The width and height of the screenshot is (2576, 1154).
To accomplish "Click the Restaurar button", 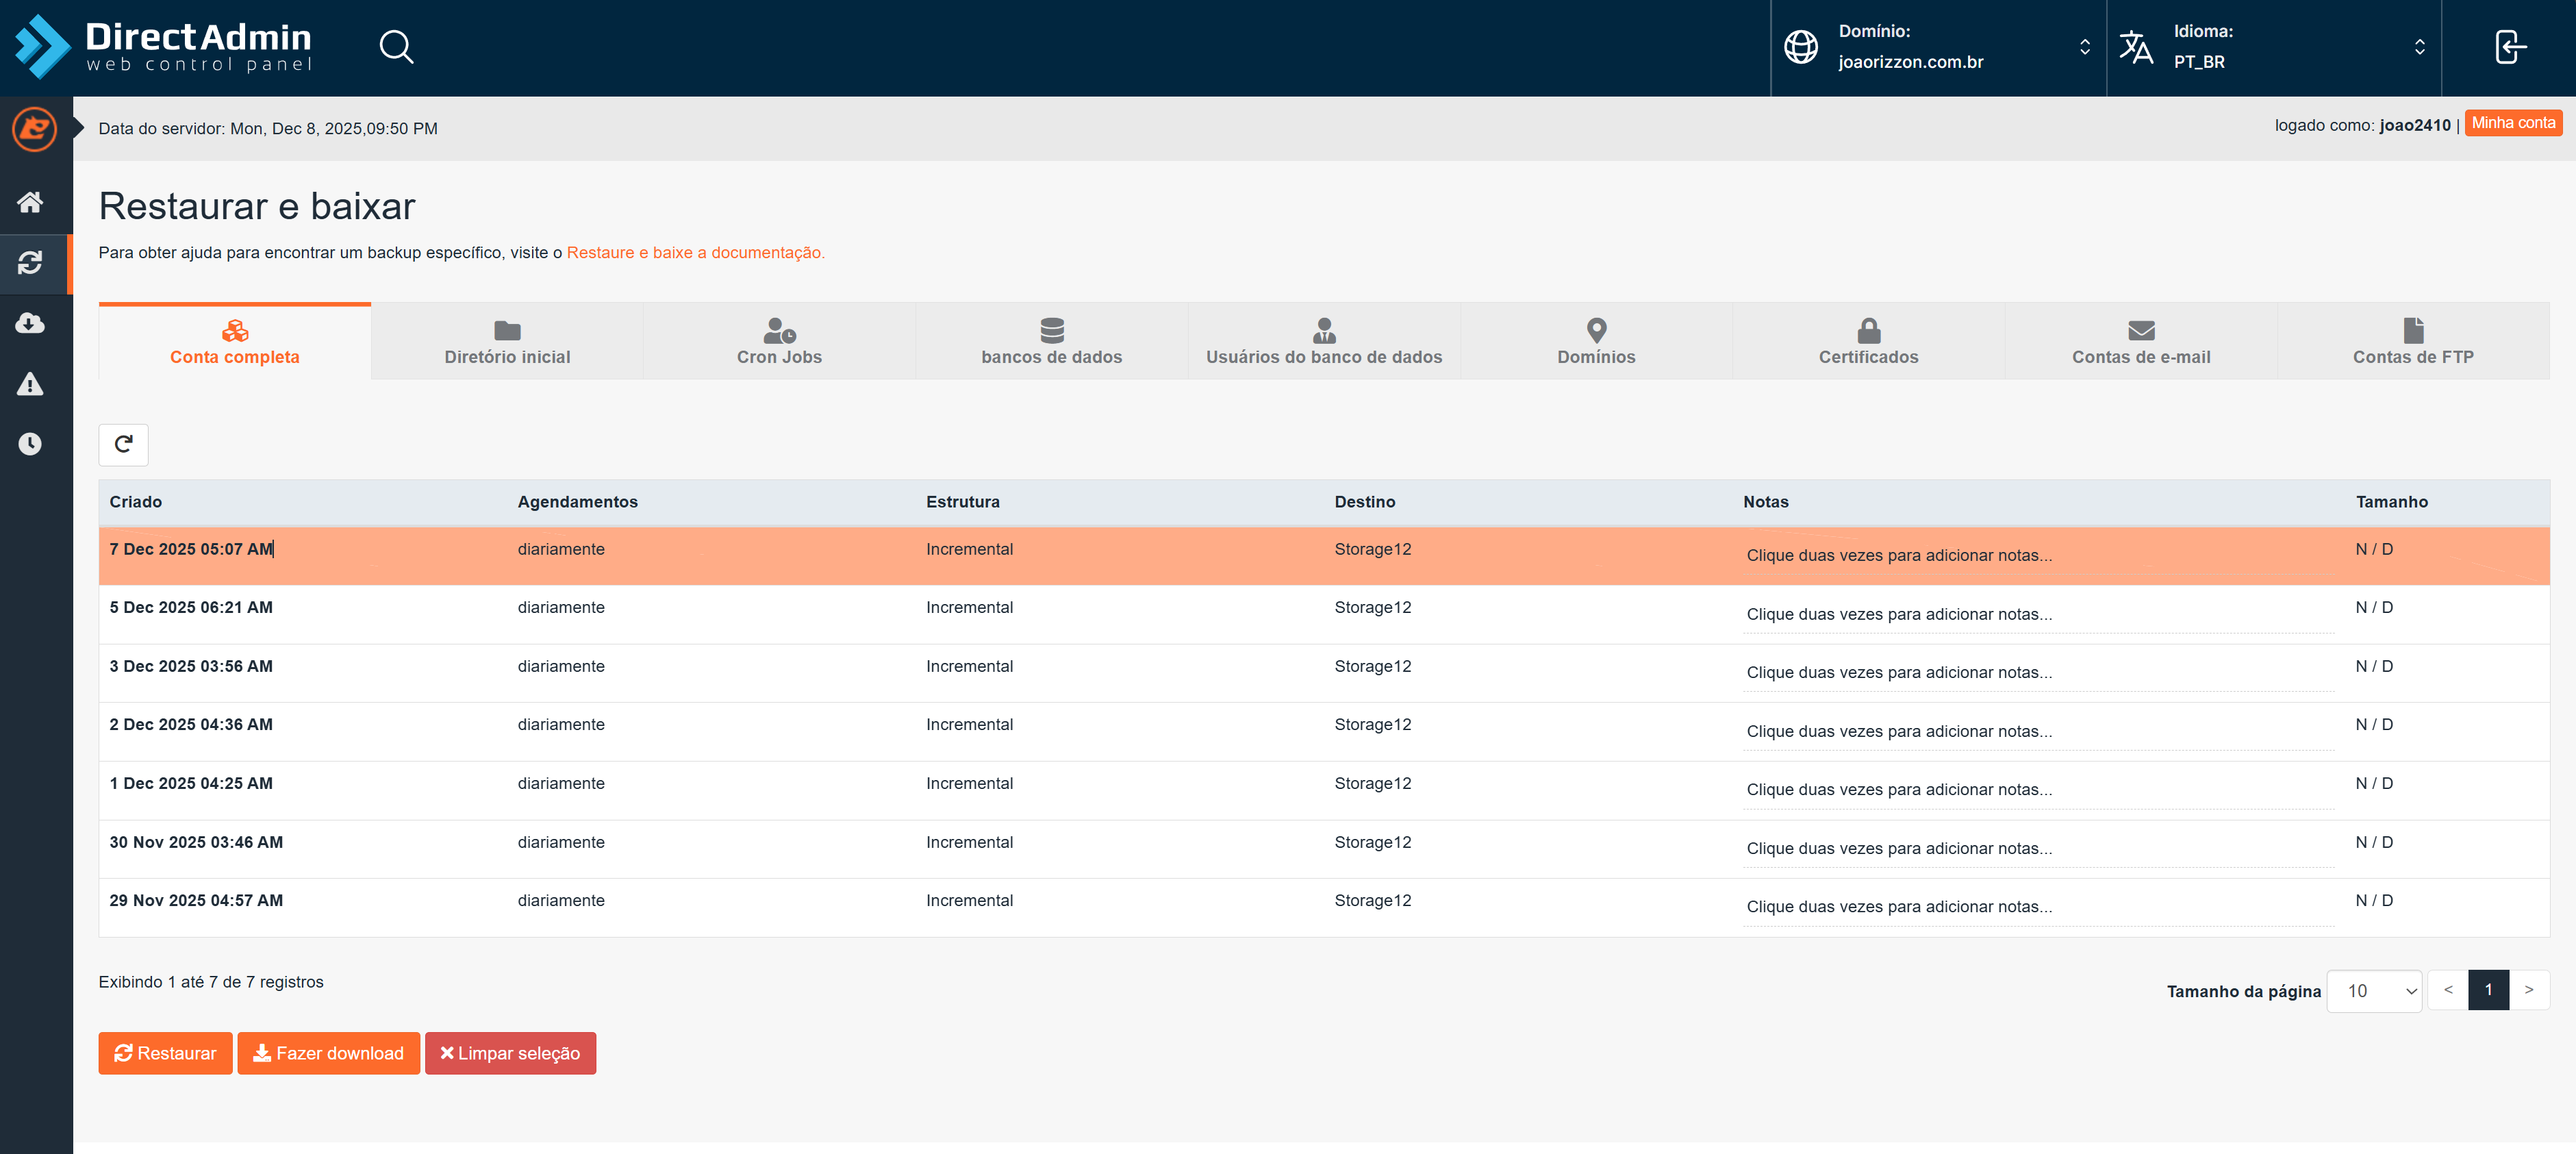I will point(165,1053).
